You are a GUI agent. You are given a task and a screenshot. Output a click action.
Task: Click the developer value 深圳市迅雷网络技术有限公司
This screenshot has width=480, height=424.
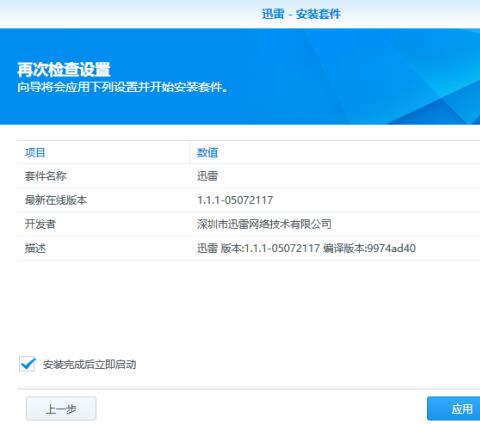[x=264, y=224]
